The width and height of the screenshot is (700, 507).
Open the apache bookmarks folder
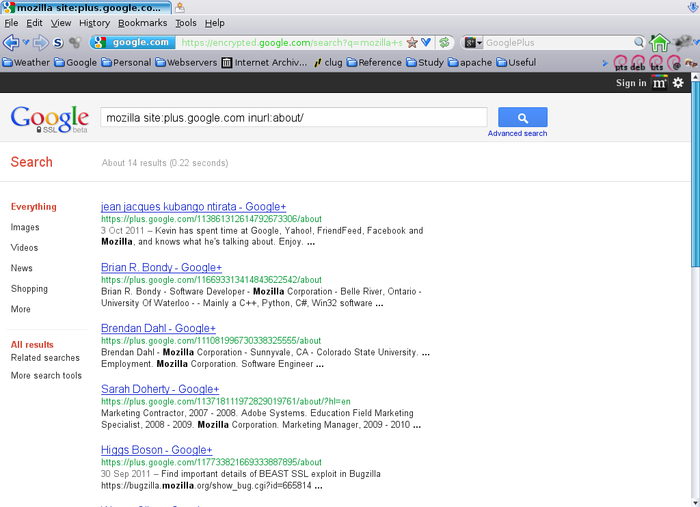pos(470,62)
